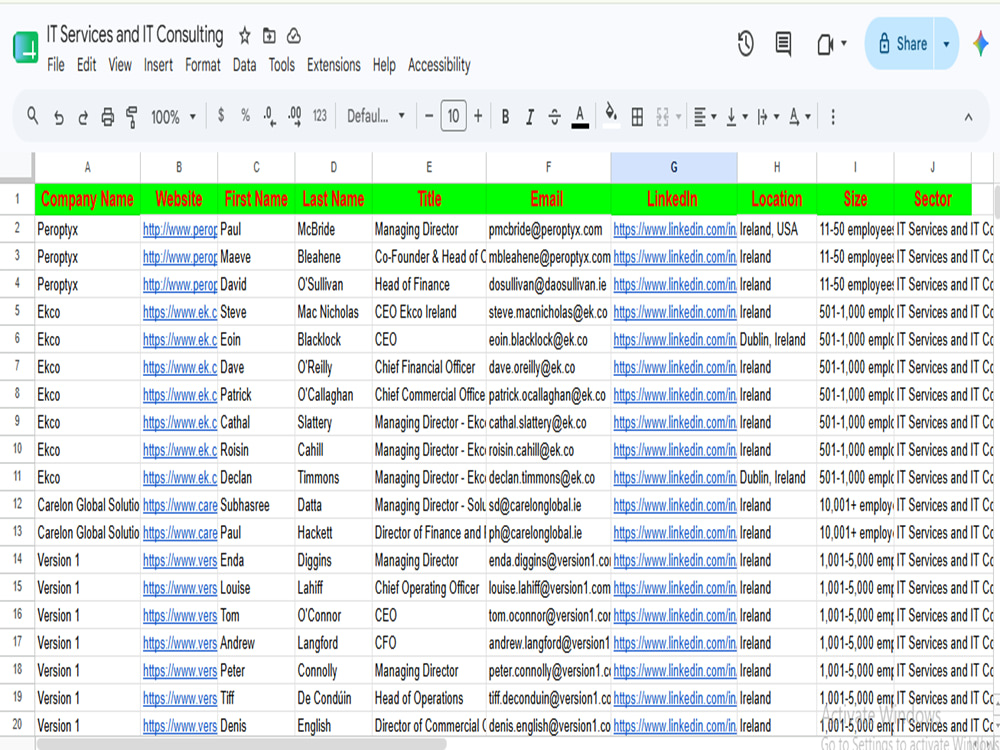The height and width of the screenshot is (750, 1000).
Task: Open Version 1 website link for Enda
Action: point(180,561)
